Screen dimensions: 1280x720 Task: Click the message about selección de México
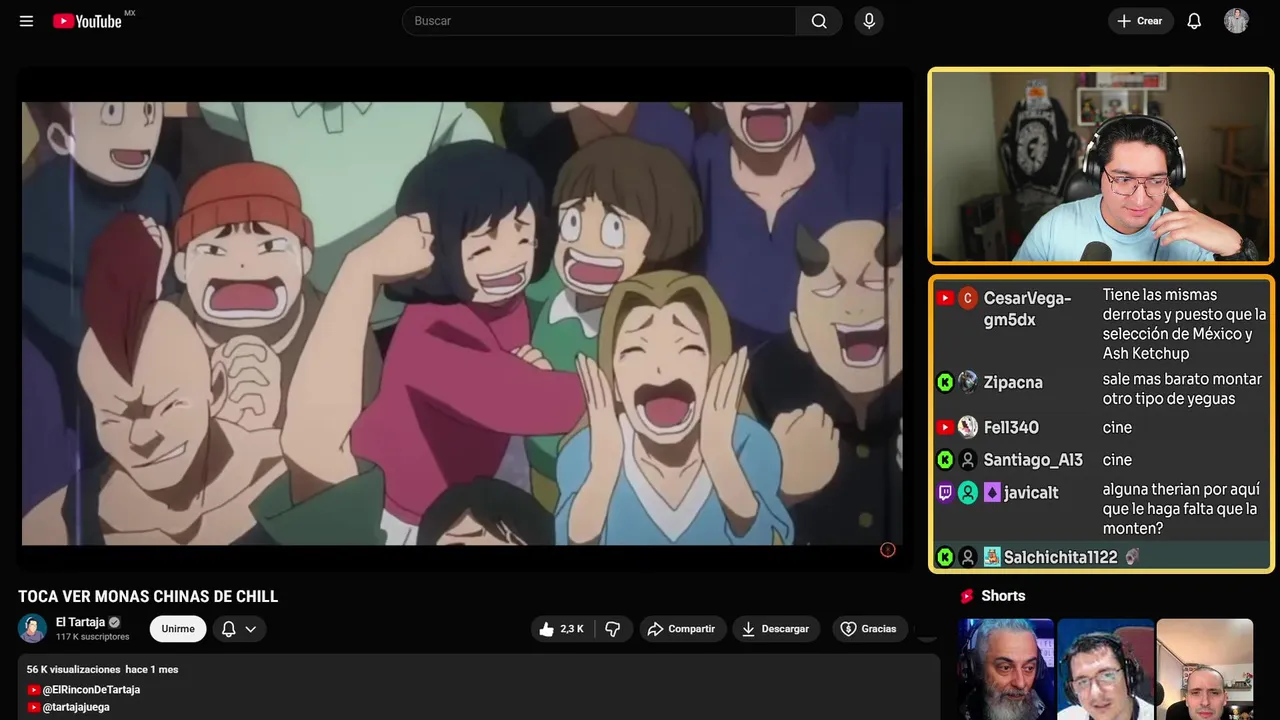[1184, 324]
